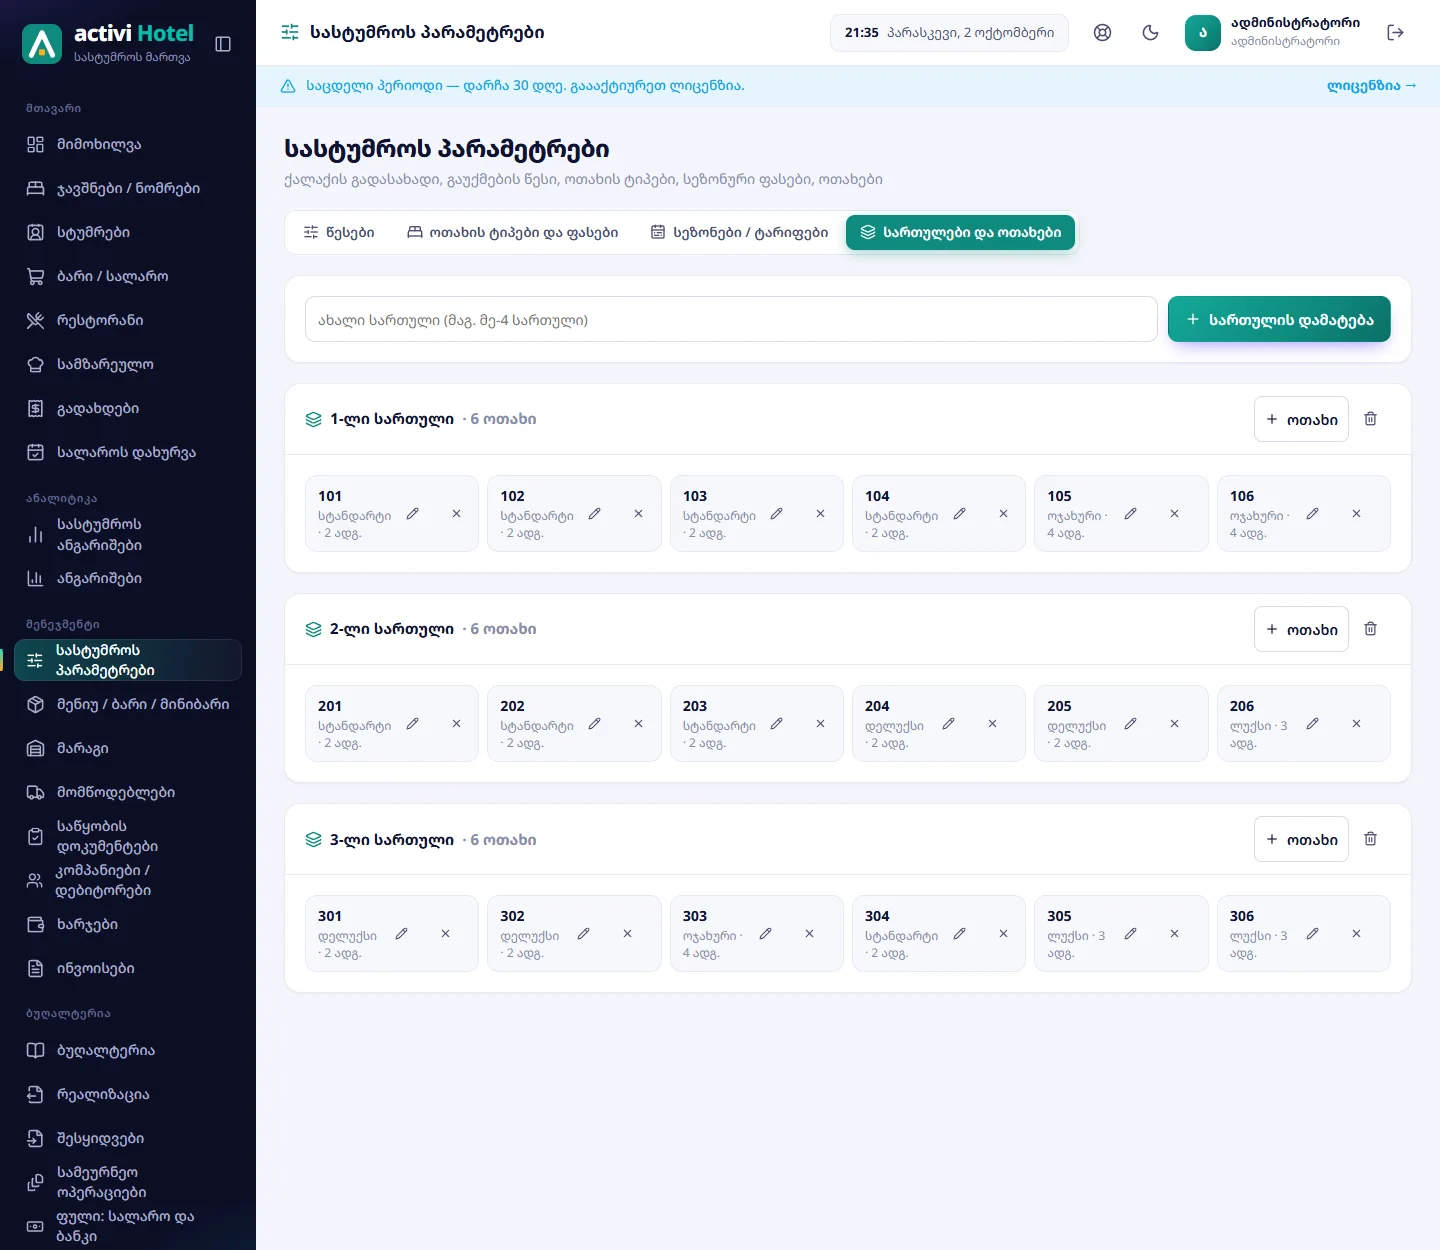Switch to the წესები tab

pyautogui.click(x=339, y=232)
